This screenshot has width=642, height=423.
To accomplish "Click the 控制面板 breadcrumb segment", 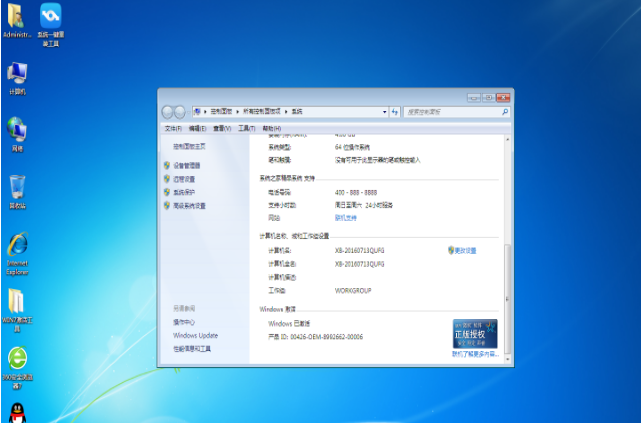I will pyautogui.click(x=222, y=111).
